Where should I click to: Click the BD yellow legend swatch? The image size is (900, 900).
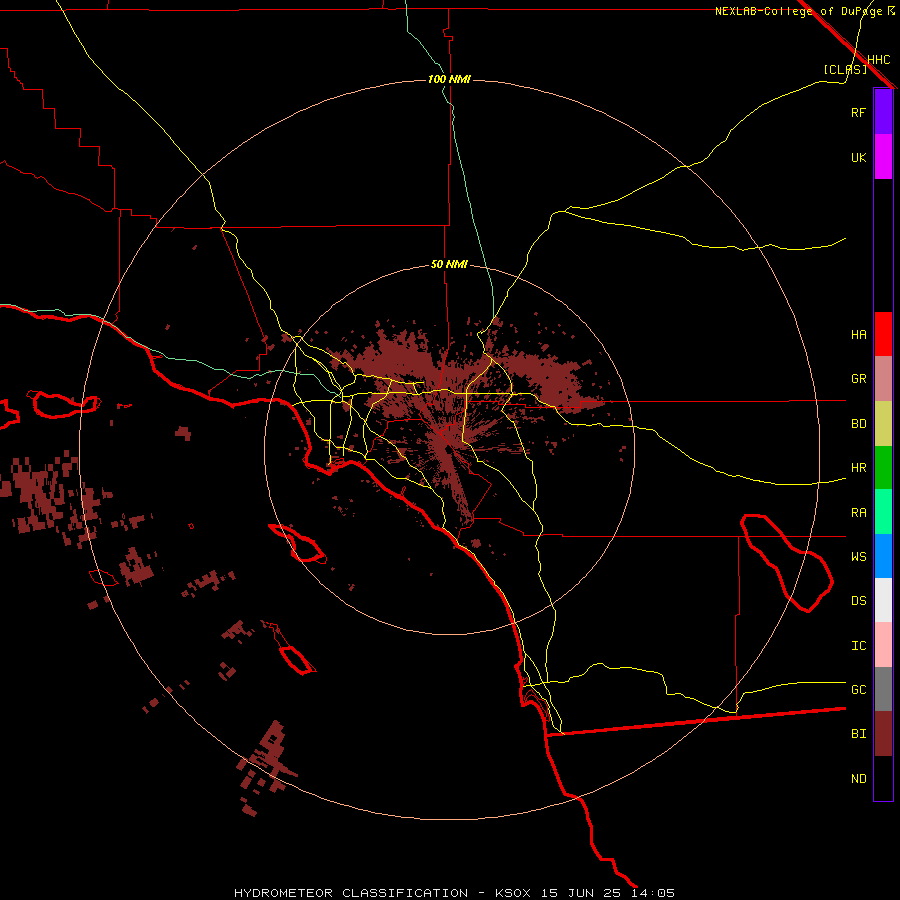[883, 423]
